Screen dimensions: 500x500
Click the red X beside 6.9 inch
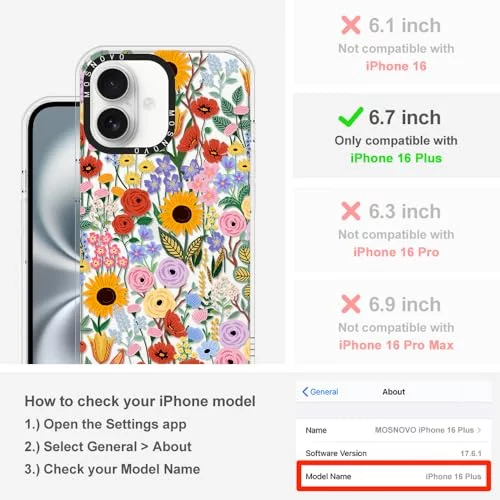[x=350, y=304]
